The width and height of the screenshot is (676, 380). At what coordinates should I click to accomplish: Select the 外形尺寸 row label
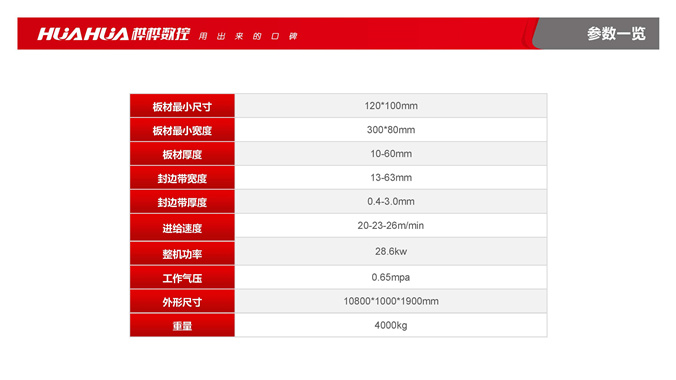[x=182, y=301]
